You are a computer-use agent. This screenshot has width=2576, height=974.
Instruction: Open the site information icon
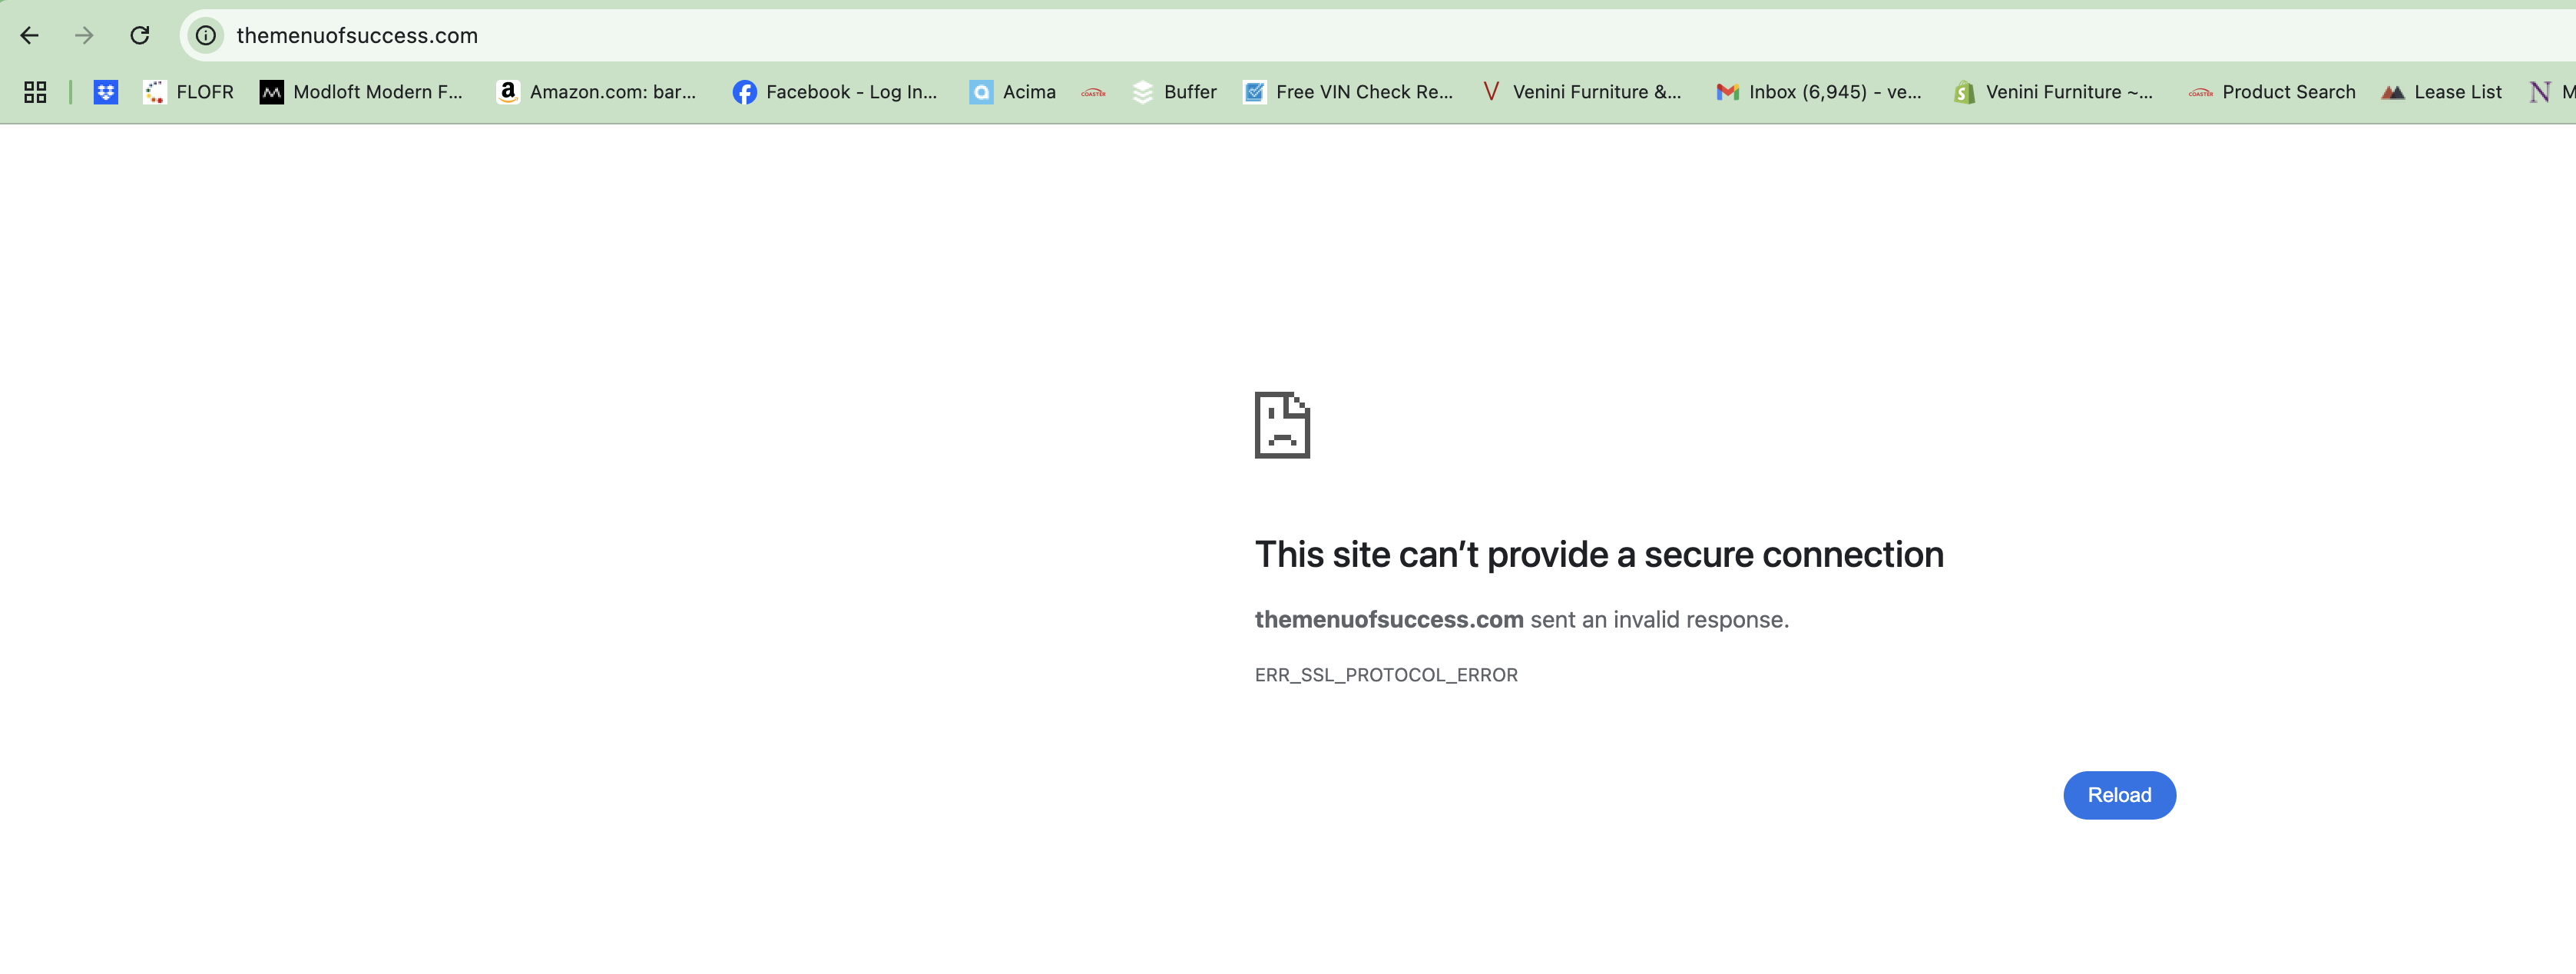(206, 36)
